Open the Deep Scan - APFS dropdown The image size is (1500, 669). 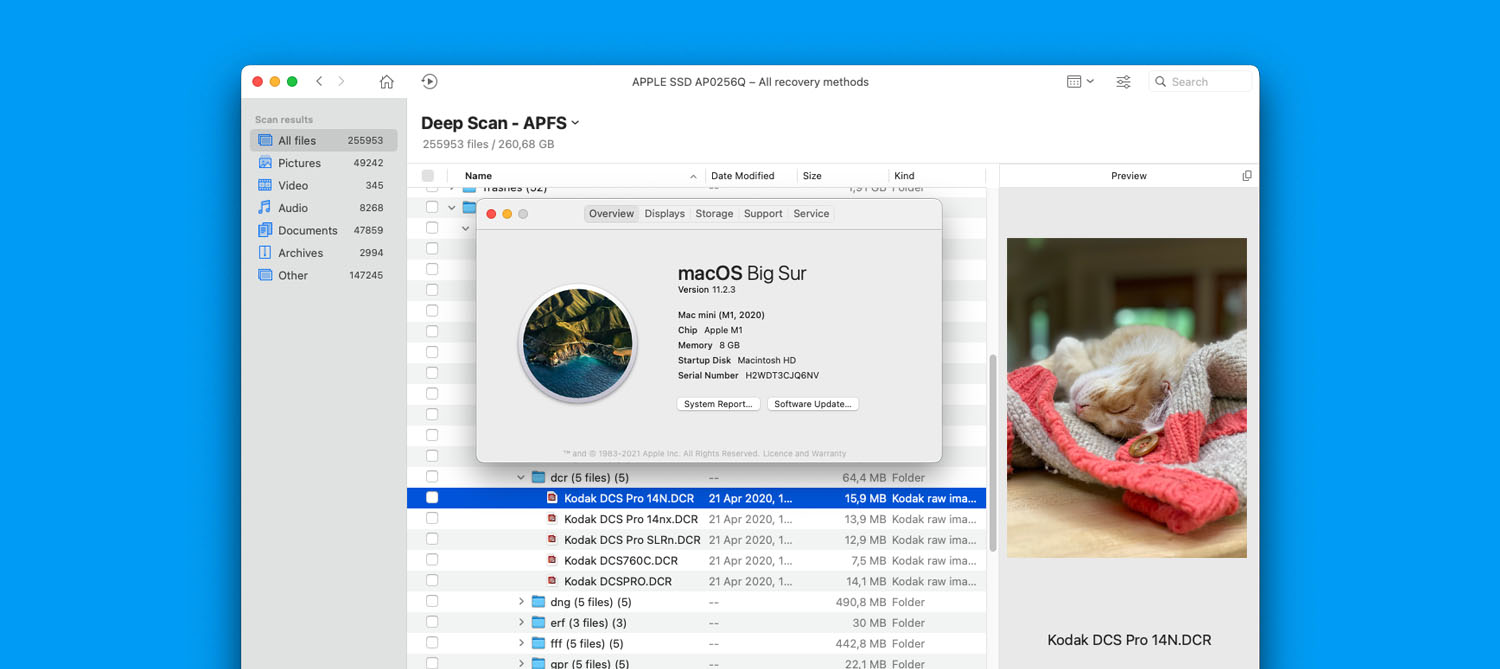(x=501, y=123)
